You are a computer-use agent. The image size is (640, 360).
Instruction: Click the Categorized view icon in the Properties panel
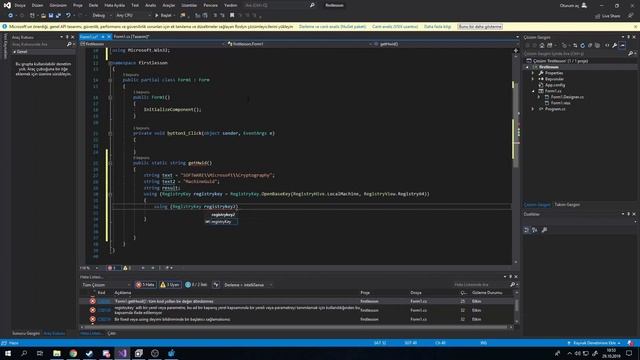coord(527,230)
